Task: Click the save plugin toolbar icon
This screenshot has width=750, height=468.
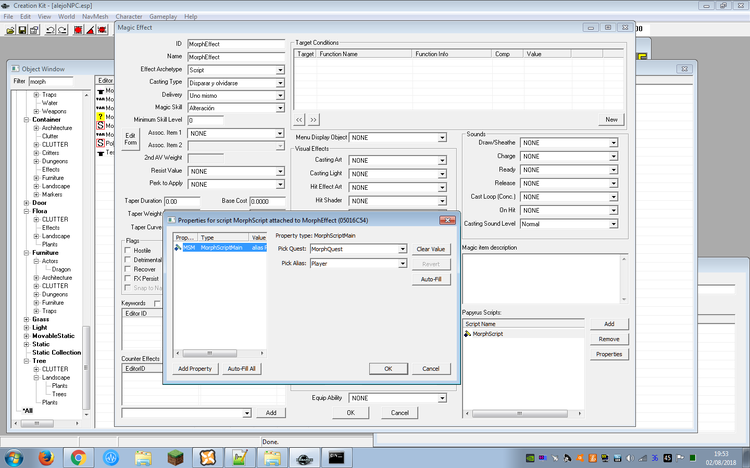Action: 24,31
